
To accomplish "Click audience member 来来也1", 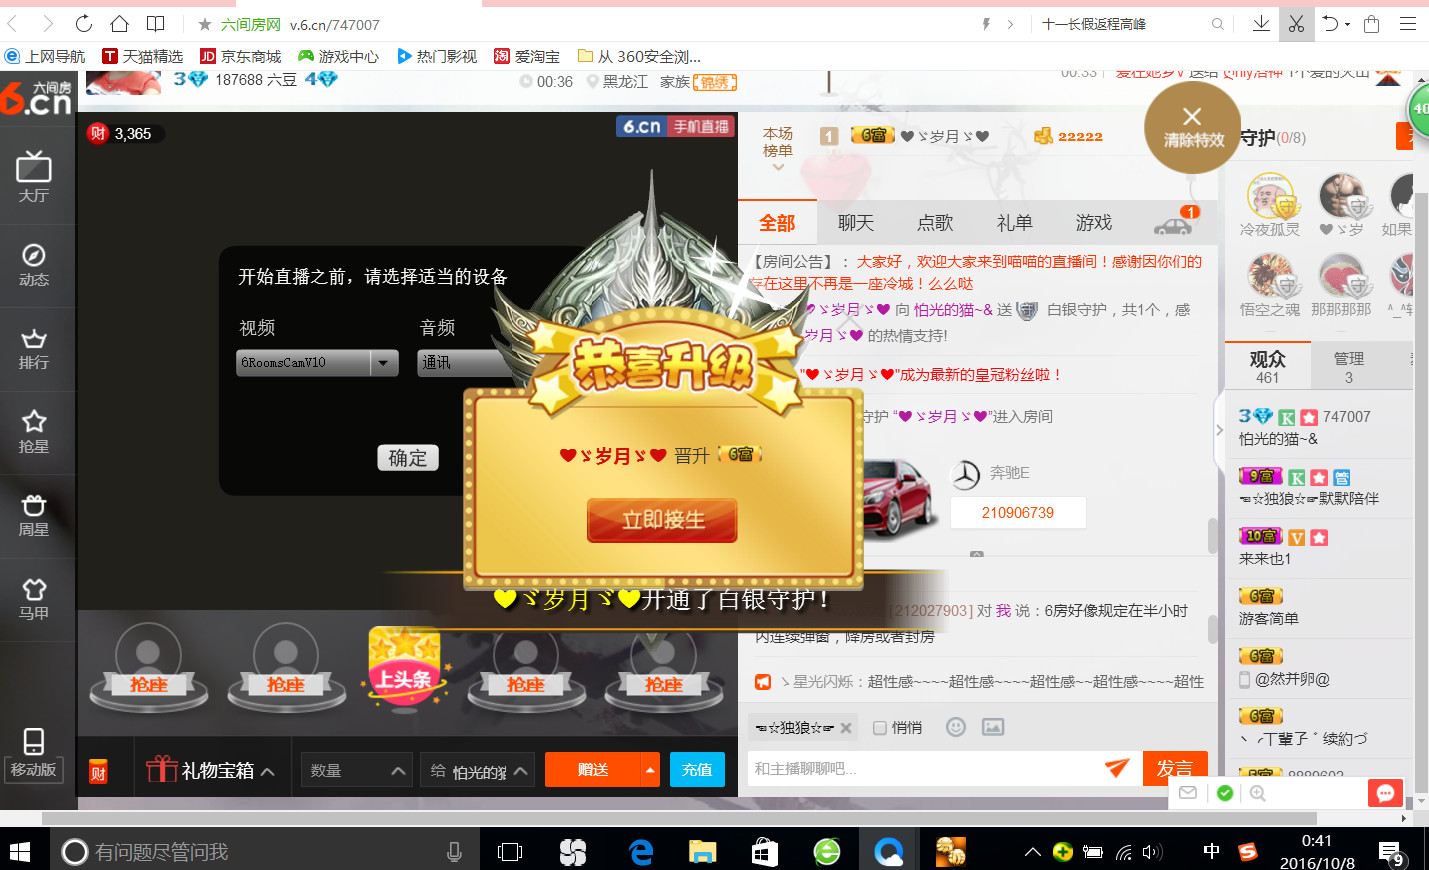I will [x=1265, y=559].
